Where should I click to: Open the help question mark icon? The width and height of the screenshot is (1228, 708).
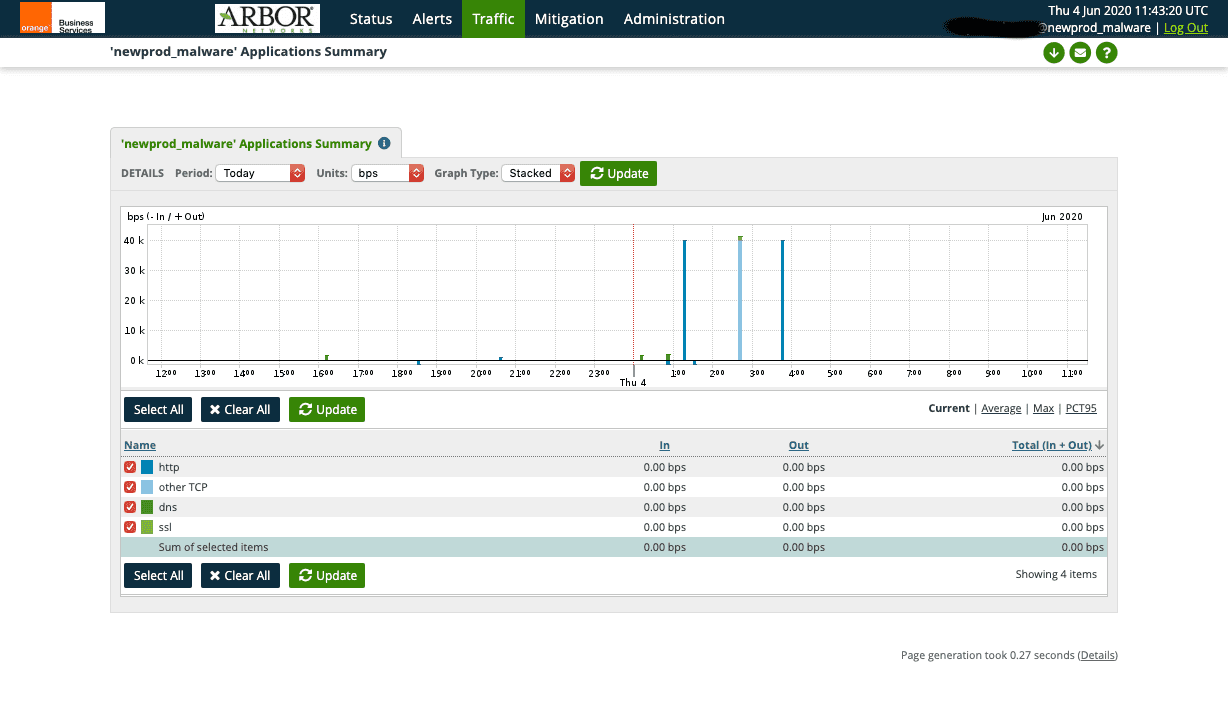1106,53
